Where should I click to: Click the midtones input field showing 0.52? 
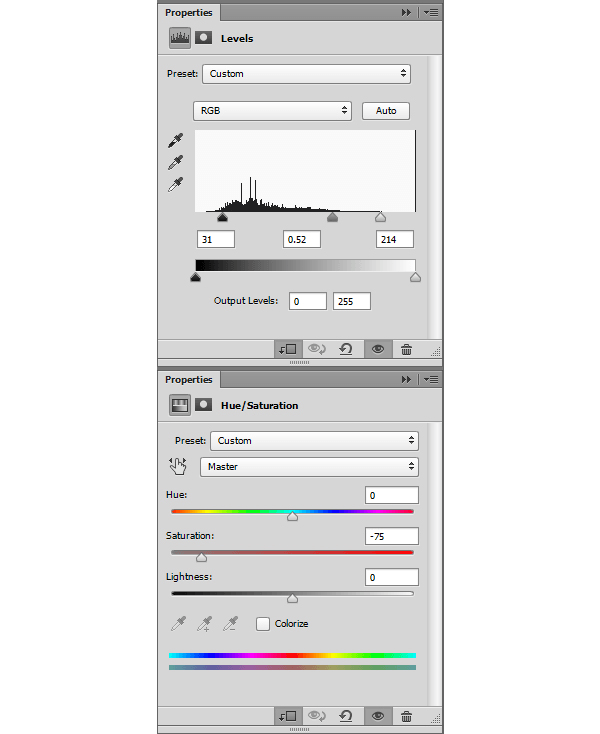[x=302, y=239]
